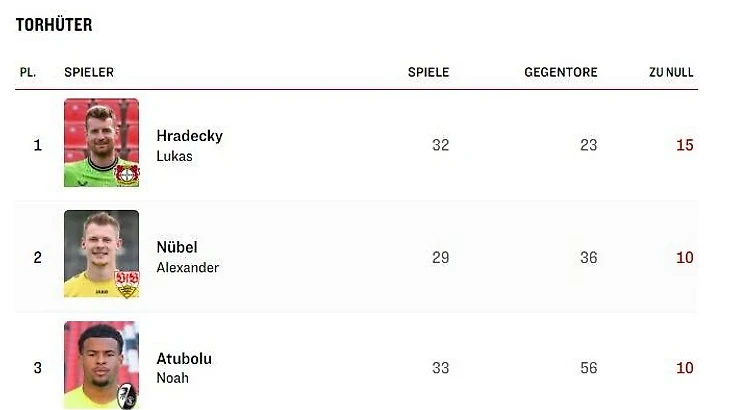This screenshot has height=410, width=730.
Task: Click the Bayer Leverkusen club badge
Action: pos(128,174)
